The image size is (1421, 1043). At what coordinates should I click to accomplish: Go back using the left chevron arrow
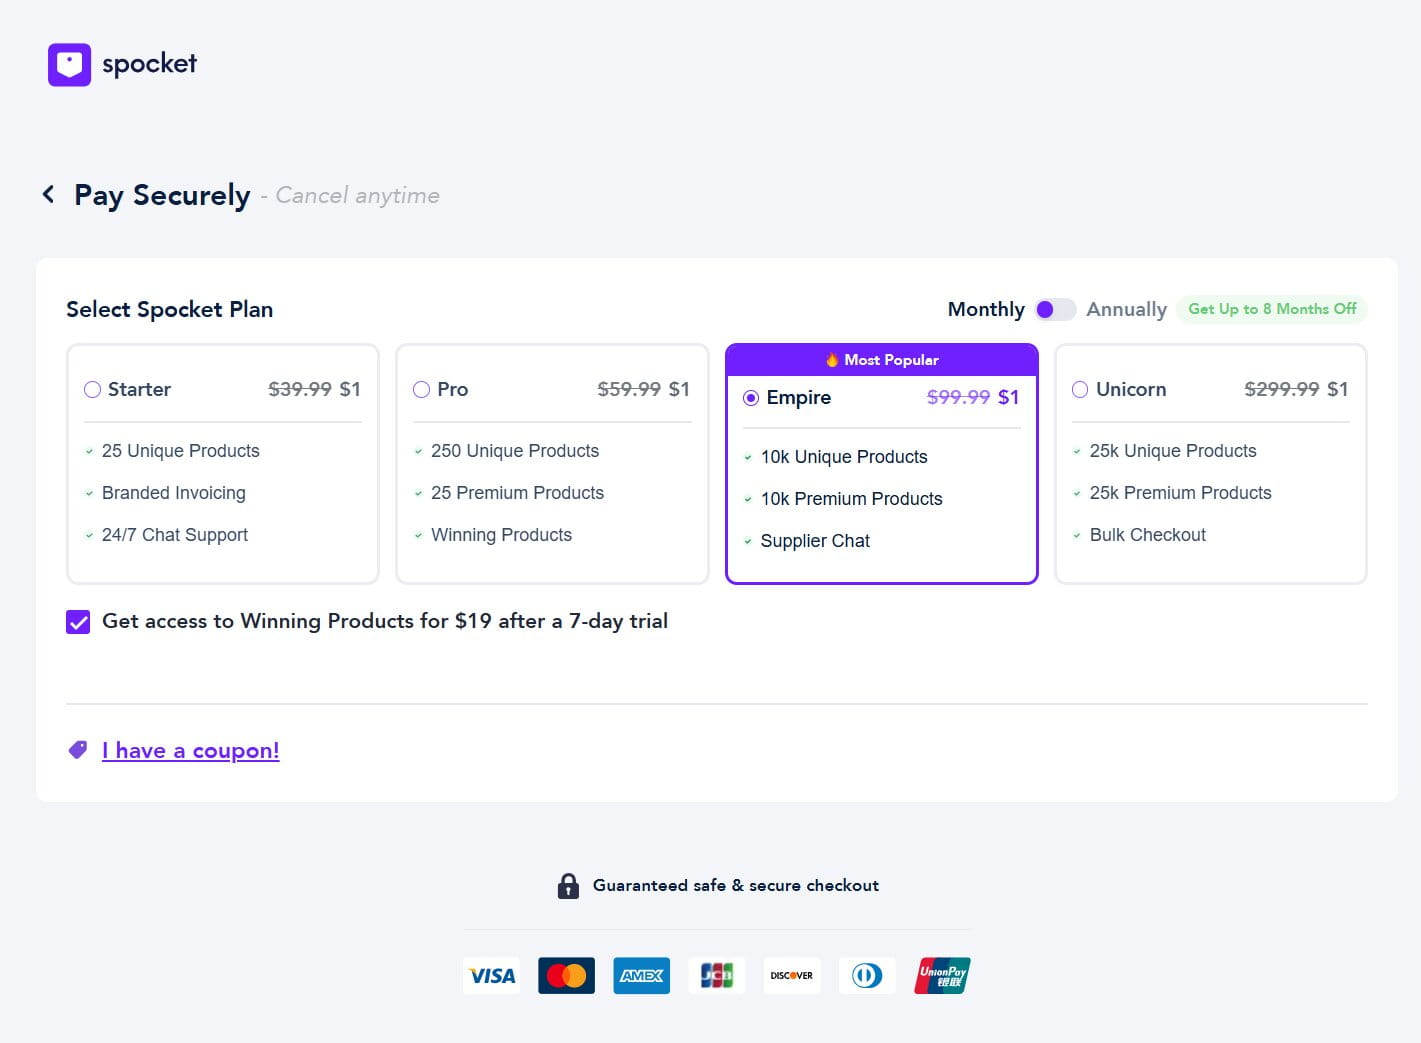click(48, 194)
